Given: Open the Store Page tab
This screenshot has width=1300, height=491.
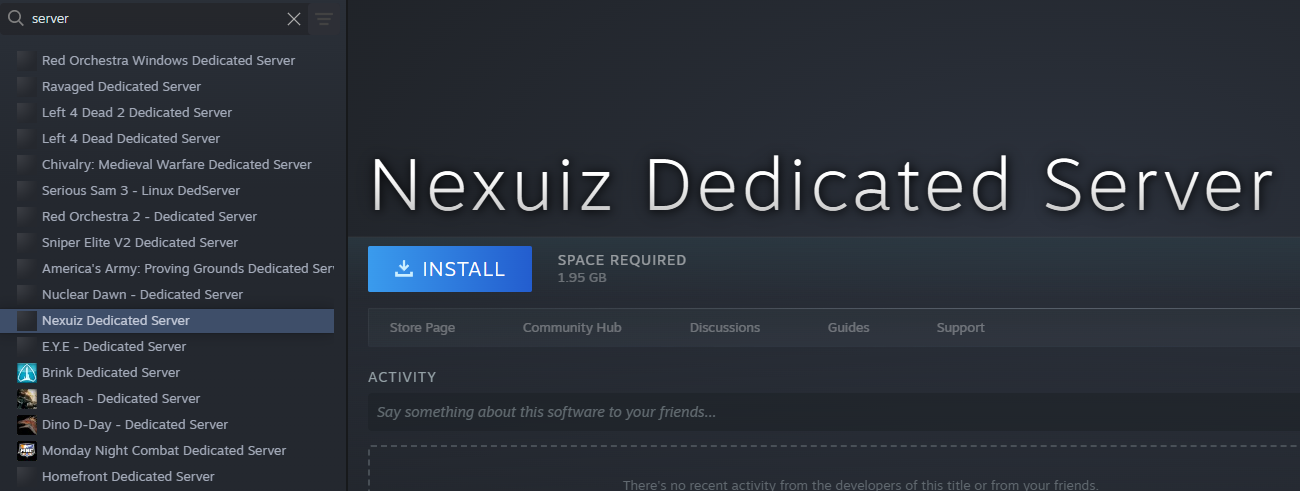Looking at the screenshot, I should point(422,327).
